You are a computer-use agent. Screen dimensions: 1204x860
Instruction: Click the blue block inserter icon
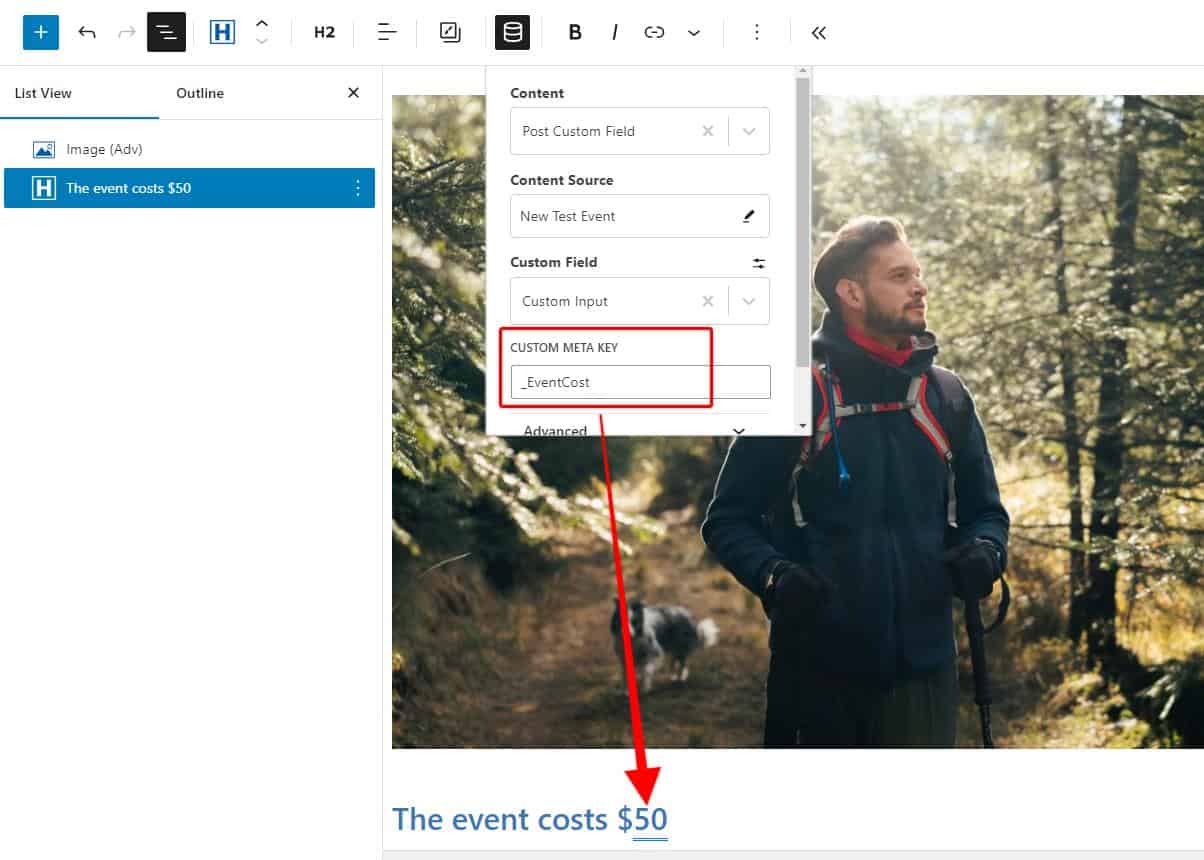coord(40,32)
